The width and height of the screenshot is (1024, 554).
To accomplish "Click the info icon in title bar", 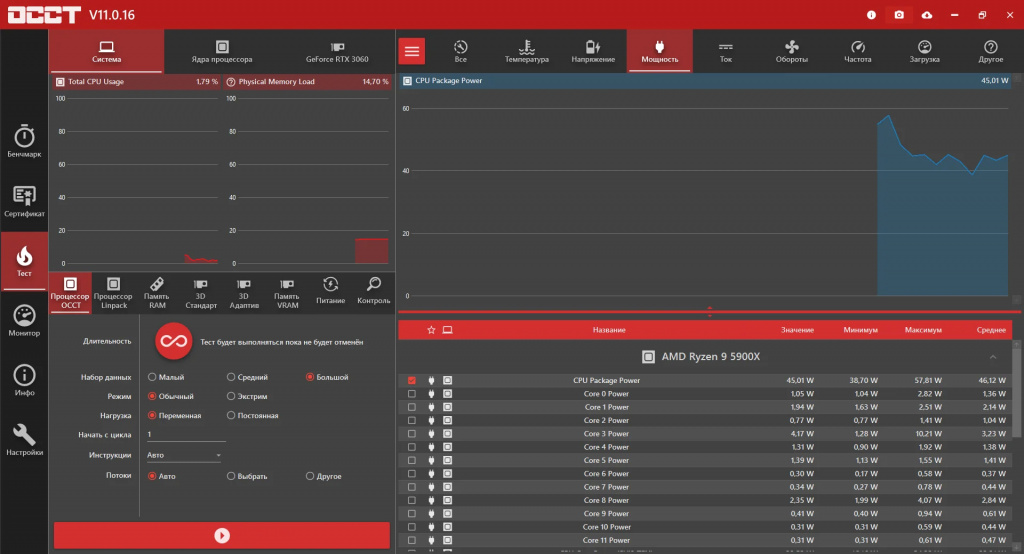I will pos(871,14).
